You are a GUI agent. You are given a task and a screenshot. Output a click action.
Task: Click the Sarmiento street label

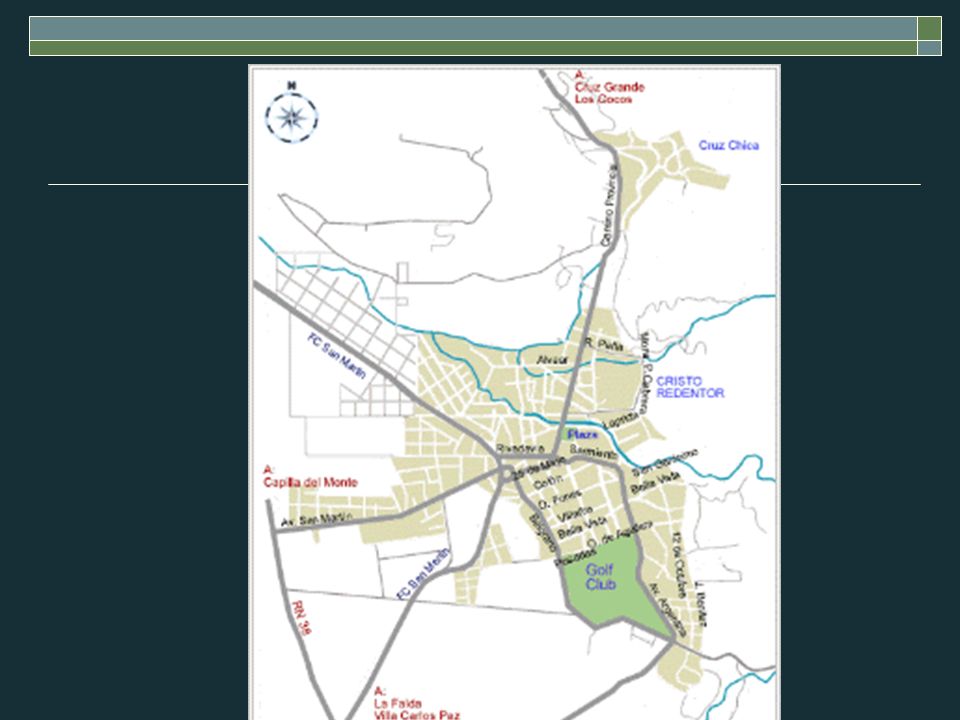click(593, 452)
